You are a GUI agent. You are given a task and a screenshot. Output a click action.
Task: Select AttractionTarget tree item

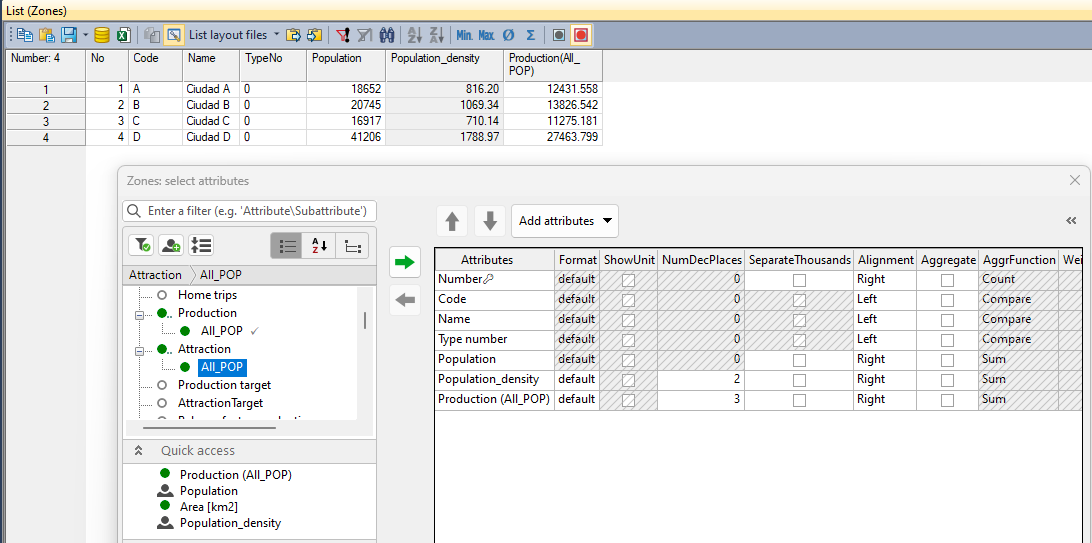click(x=220, y=403)
